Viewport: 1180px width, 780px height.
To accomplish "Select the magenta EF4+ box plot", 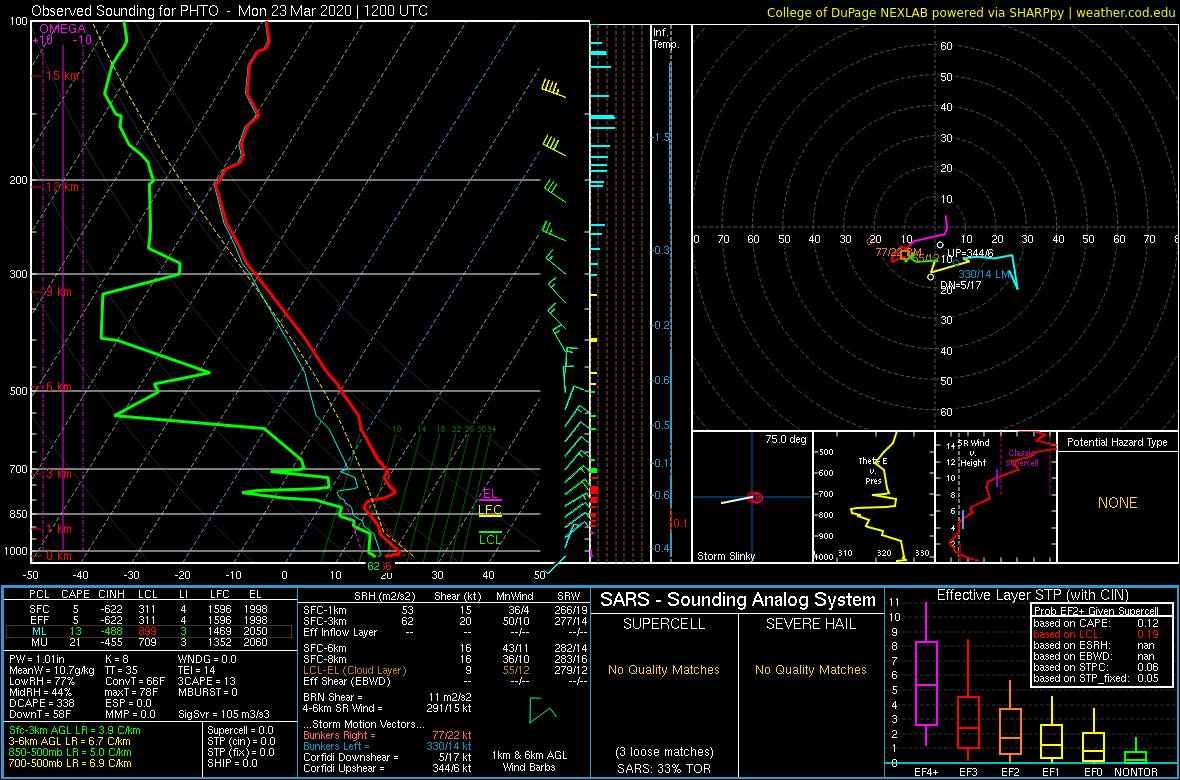I will [926, 674].
